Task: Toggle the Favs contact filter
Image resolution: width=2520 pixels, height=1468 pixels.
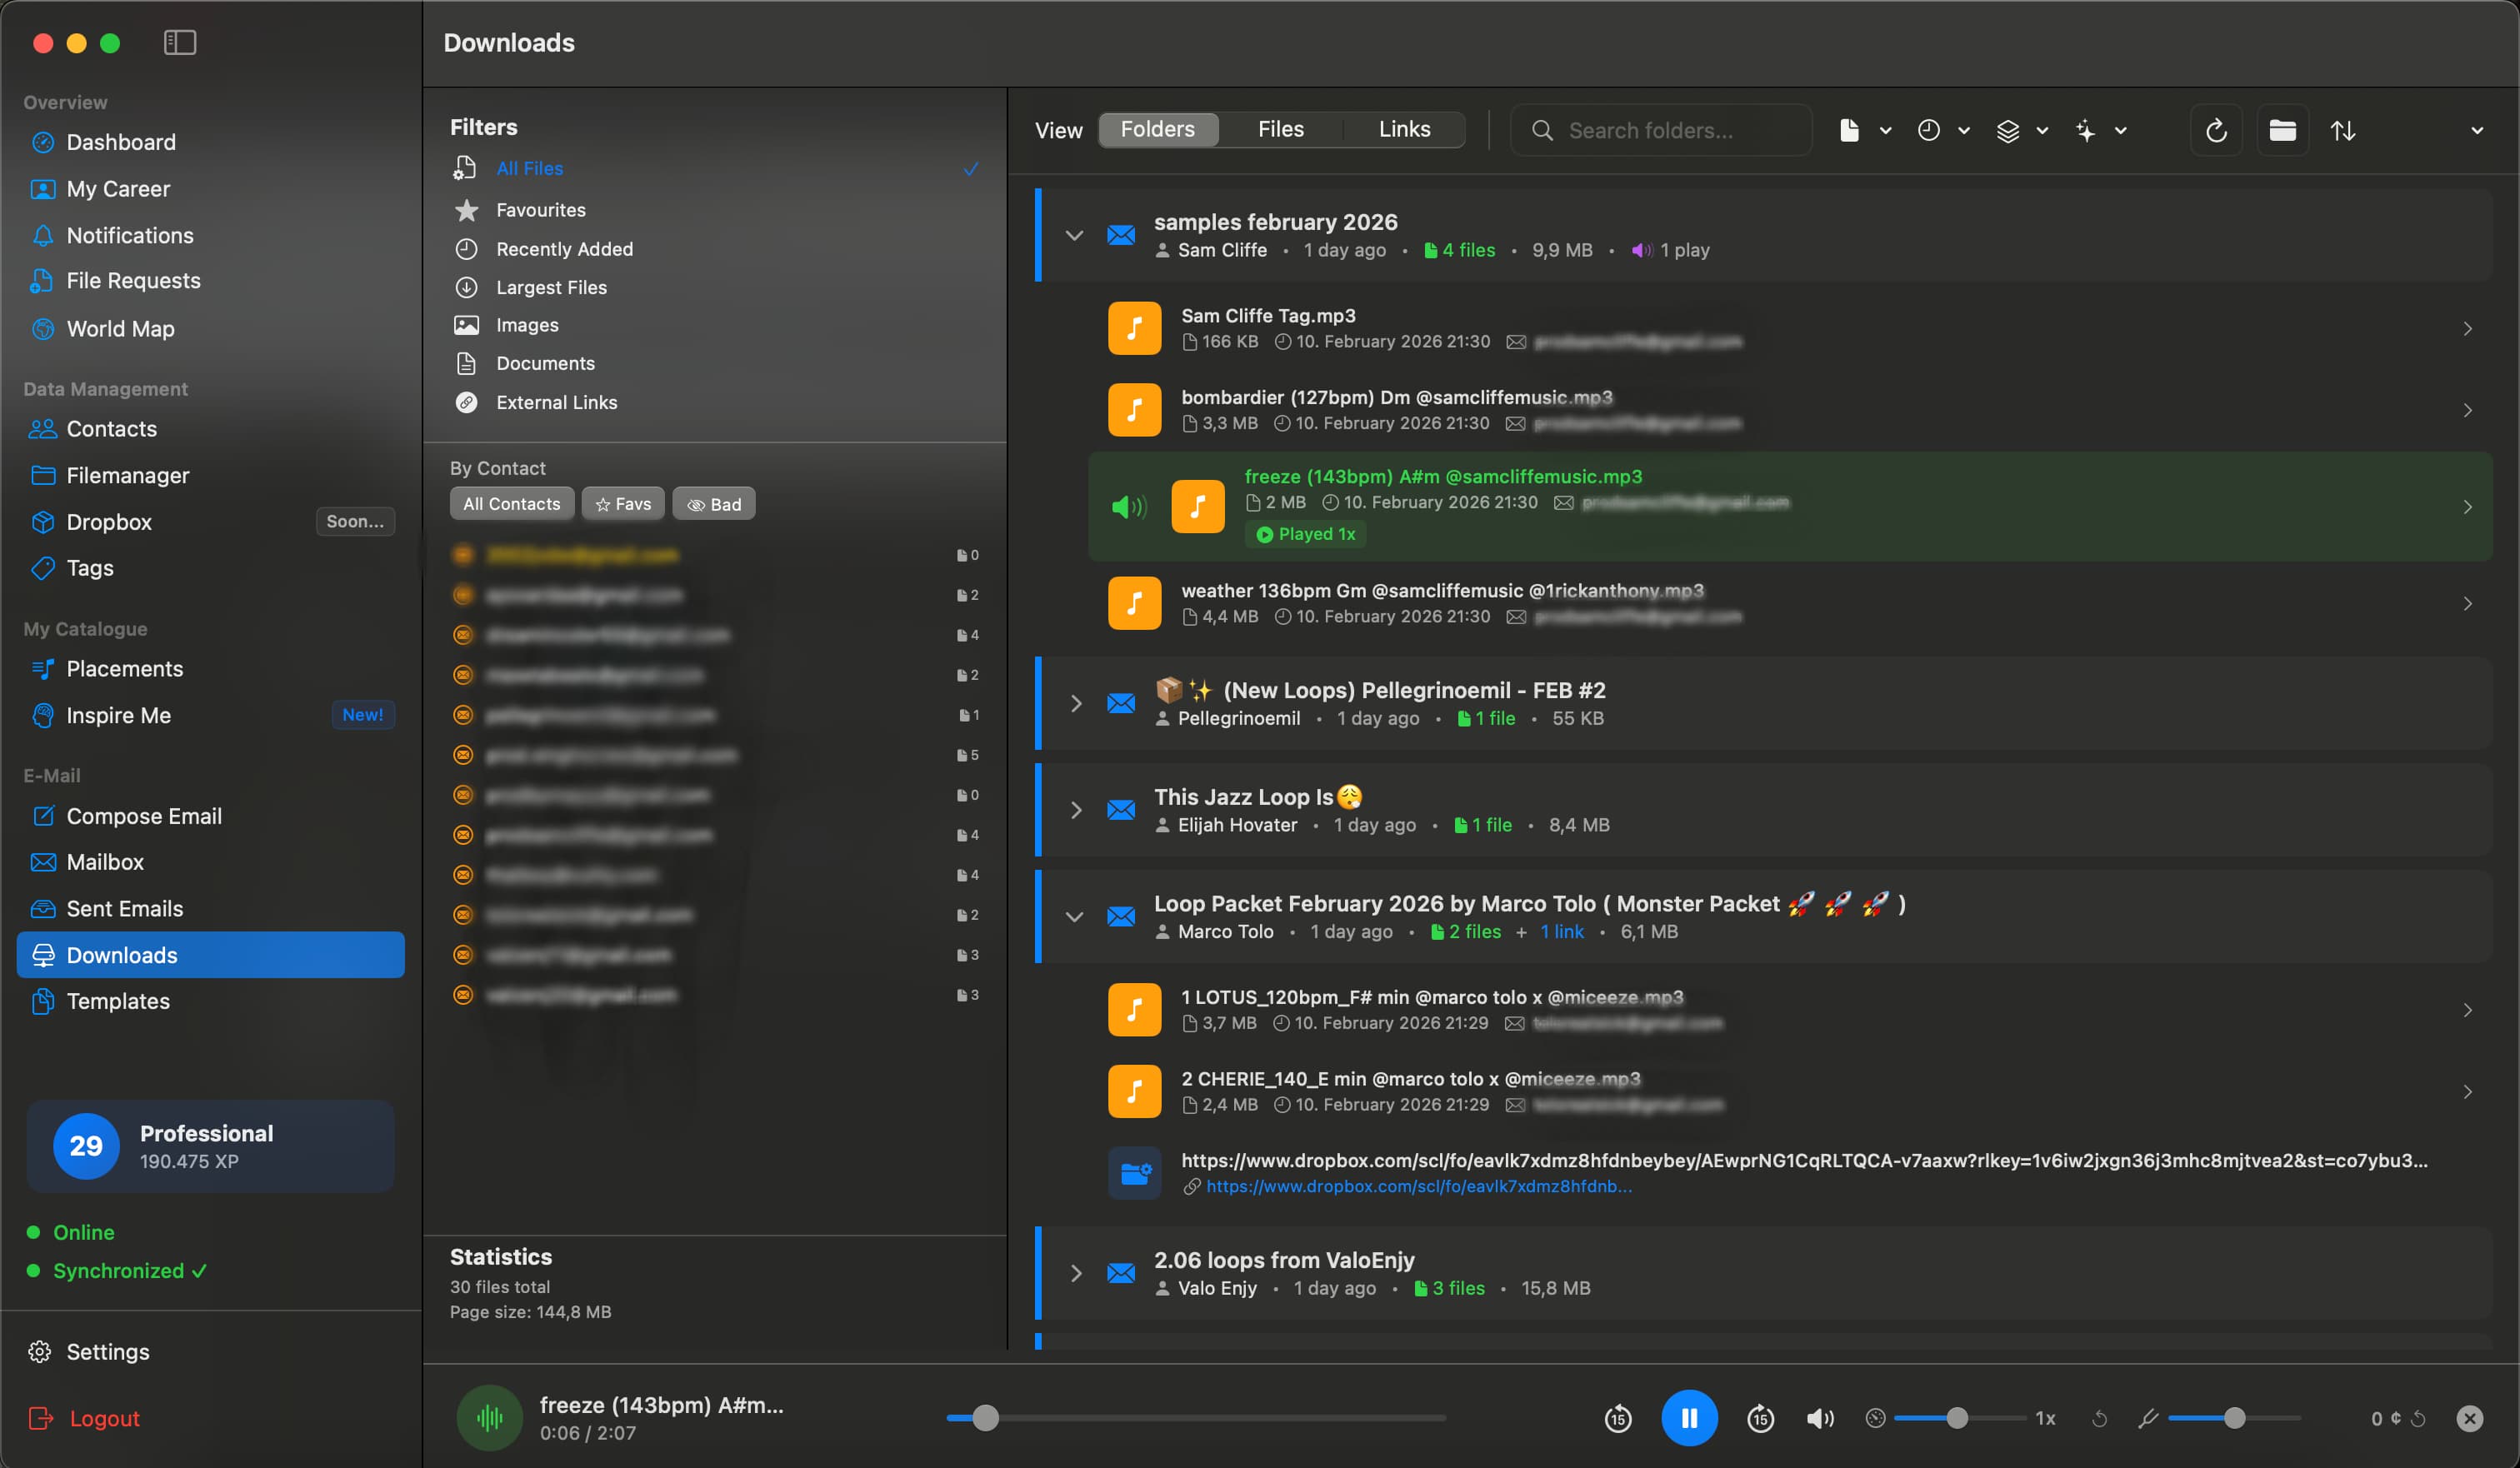Action: pos(622,503)
